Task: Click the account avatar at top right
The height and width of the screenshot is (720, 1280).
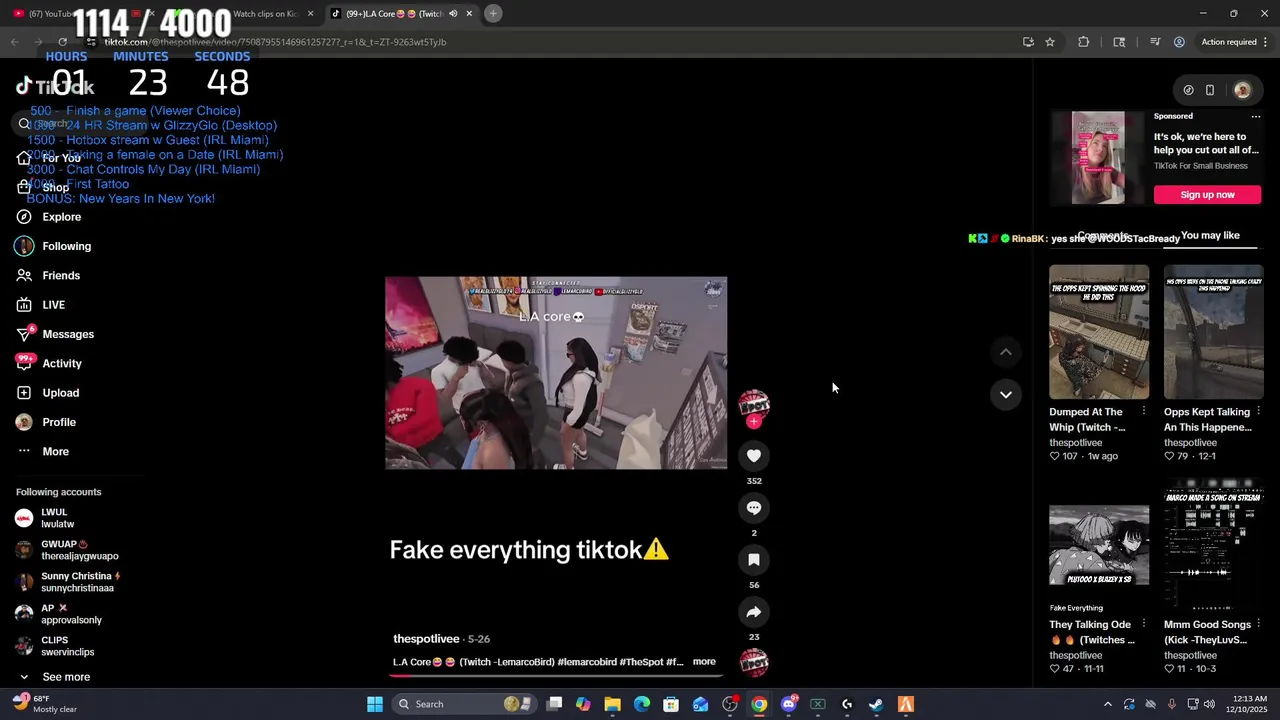Action: pyautogui.click(x=1242, y=90)
